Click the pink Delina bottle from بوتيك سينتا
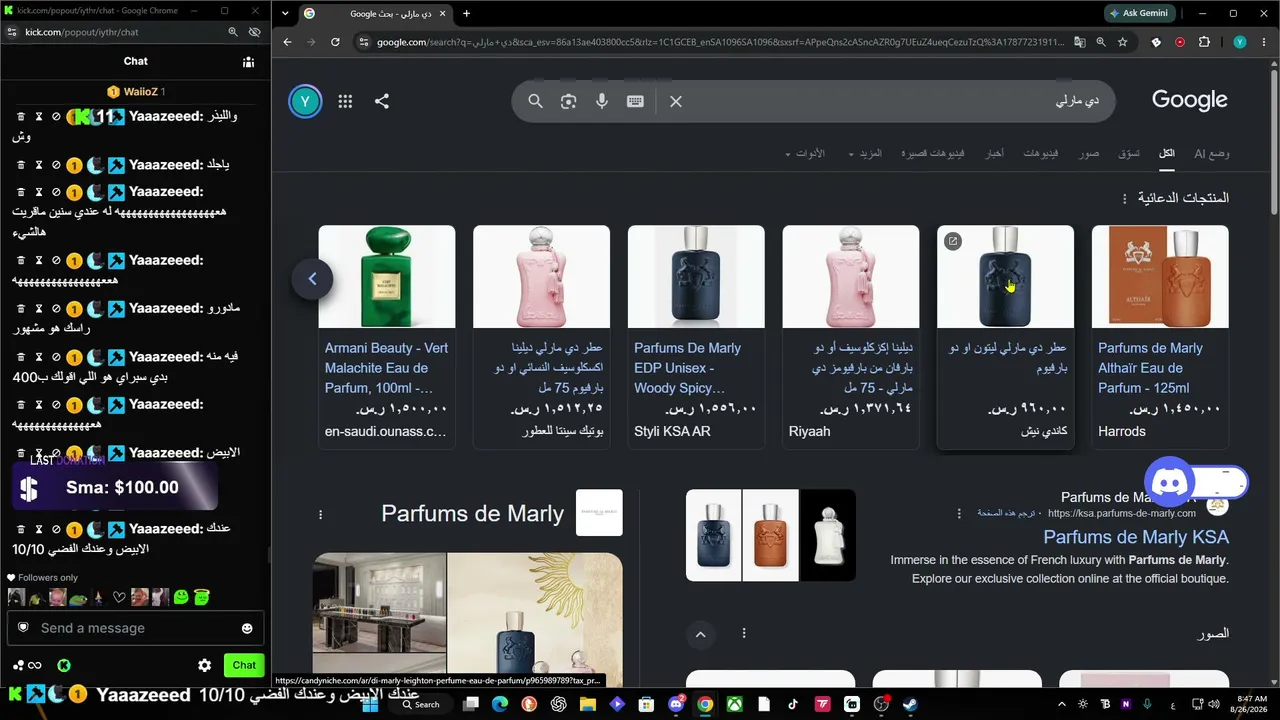Screen dimensions: 1280x720 coord(541,277)
